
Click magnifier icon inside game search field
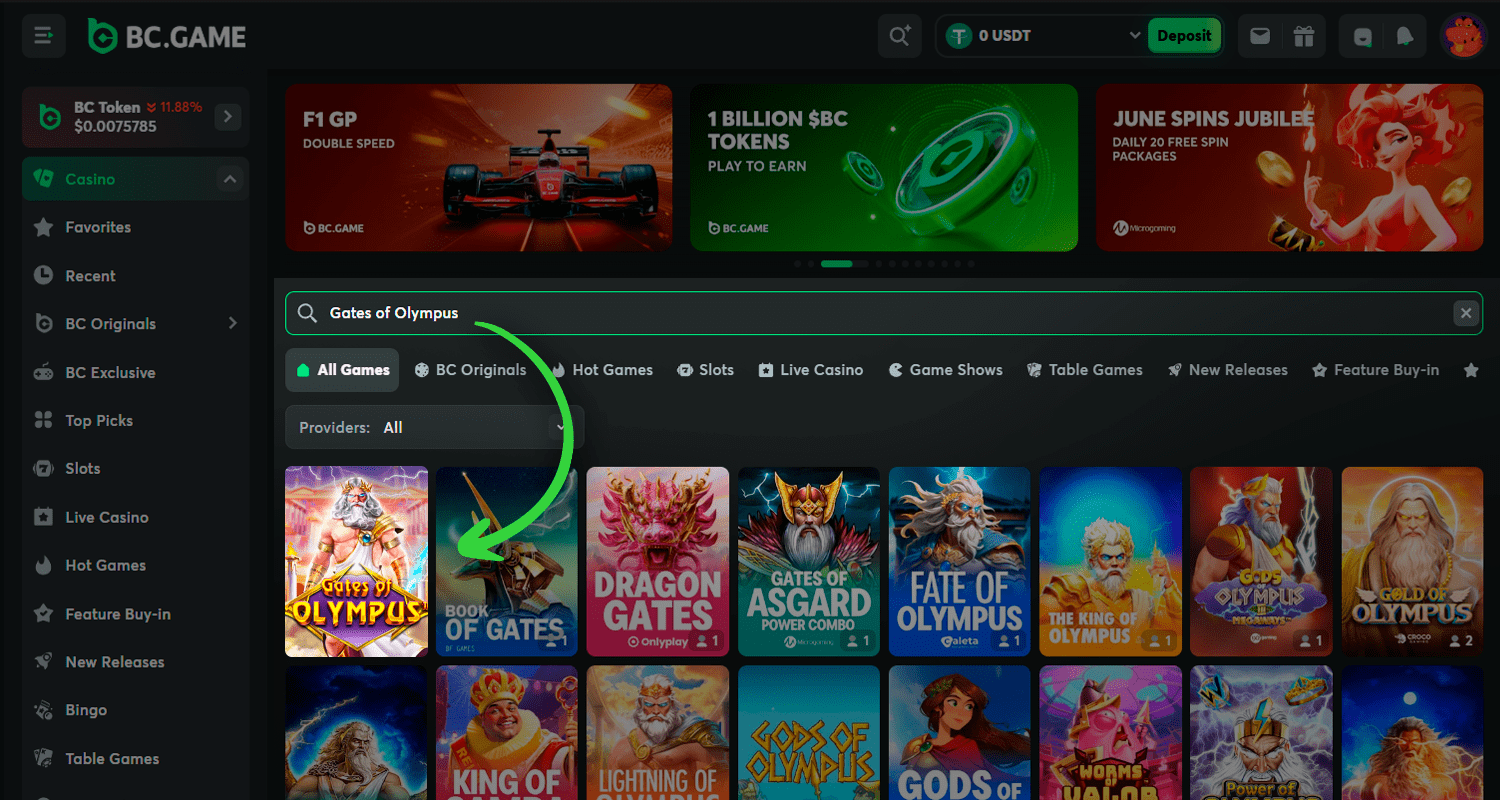pyautogui.click(x=308, y=313)
